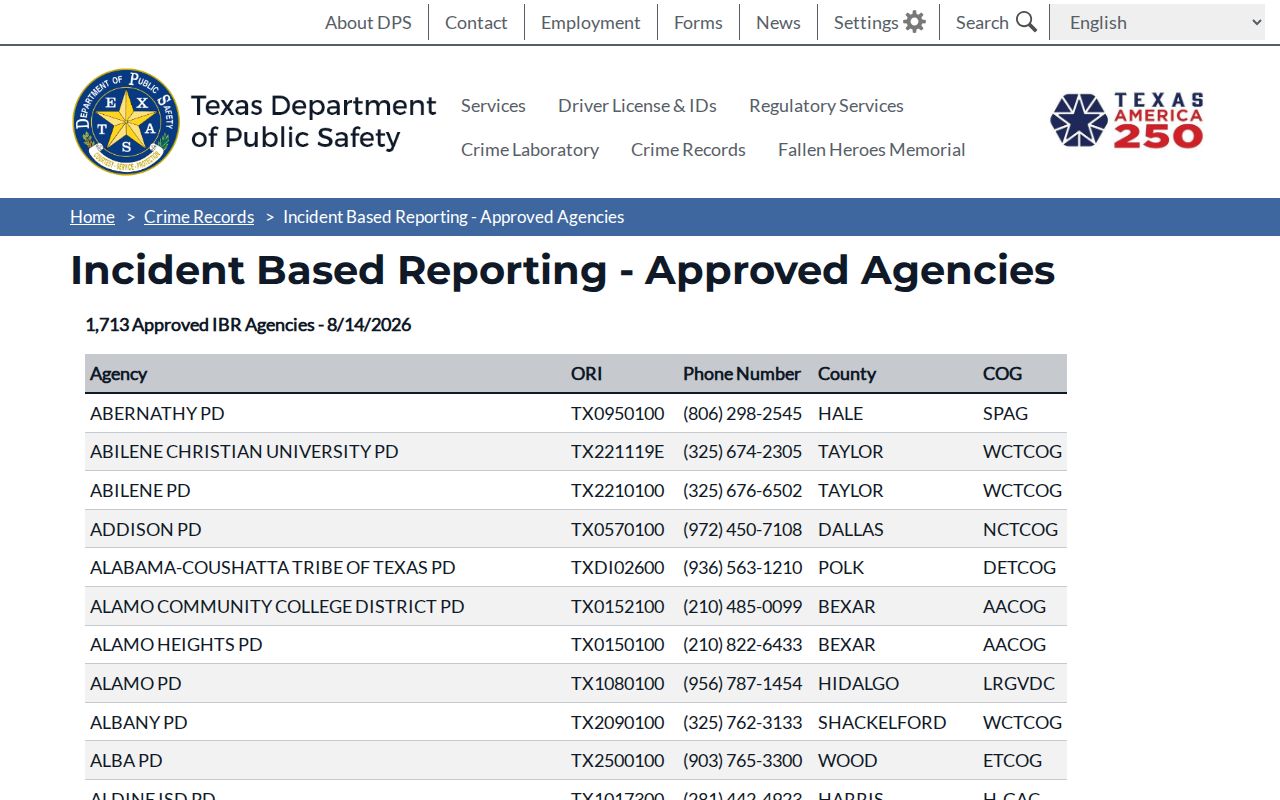Viewport: 1280px width, 800px height.
Task: Click the Texas America 250 logo
Action: coord(1127,121)
